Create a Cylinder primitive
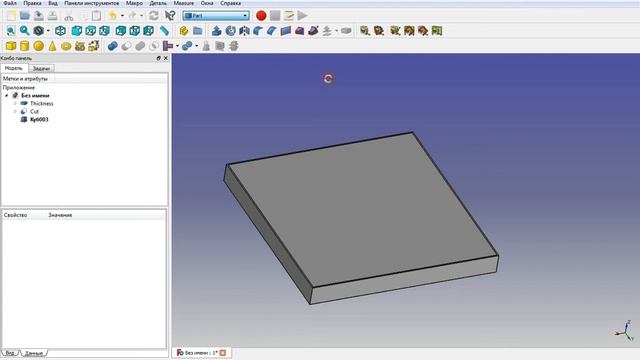 25,46
